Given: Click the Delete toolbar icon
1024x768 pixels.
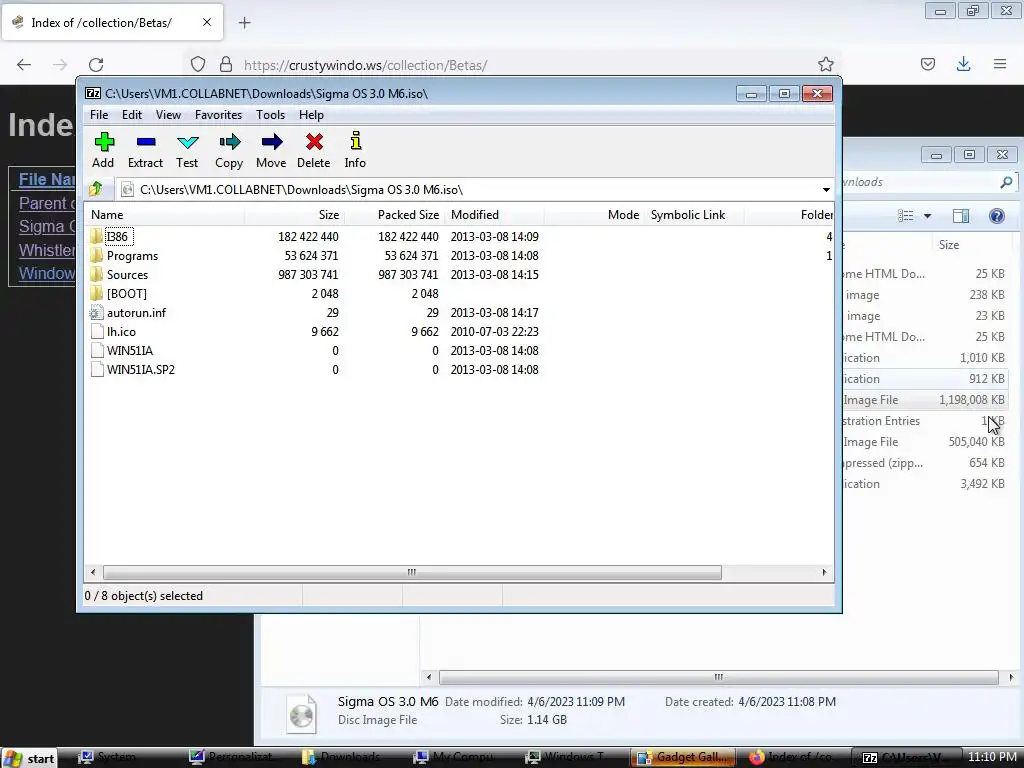Looking at the screenshot, I should 314,142.
